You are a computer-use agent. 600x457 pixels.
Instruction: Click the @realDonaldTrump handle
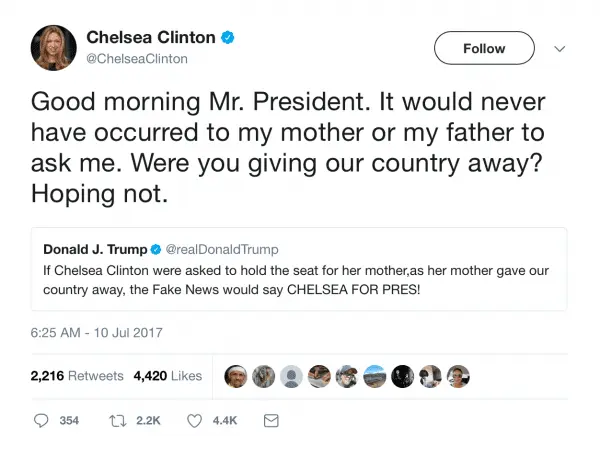click(x=221, y=249)
